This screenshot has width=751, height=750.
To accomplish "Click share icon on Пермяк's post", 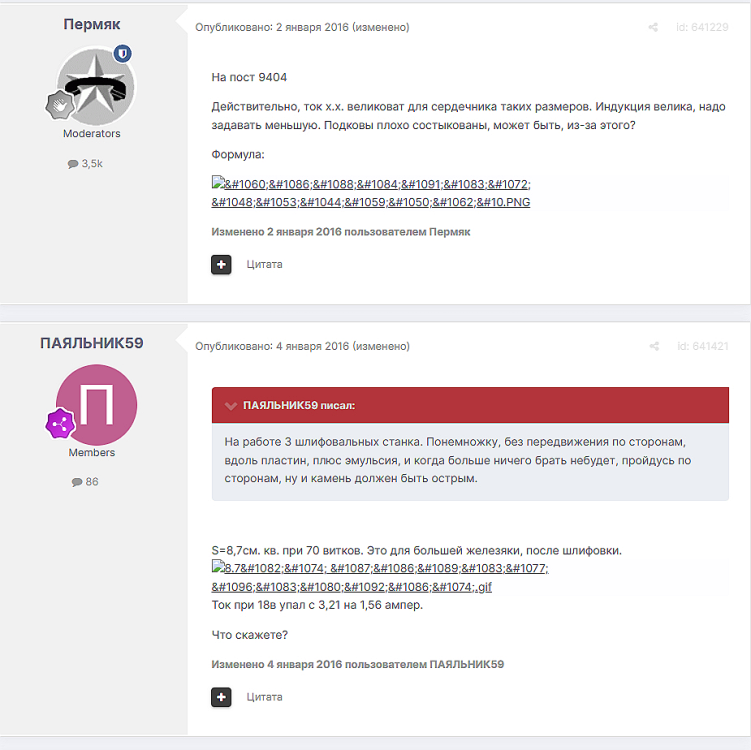I will [653, 27].
